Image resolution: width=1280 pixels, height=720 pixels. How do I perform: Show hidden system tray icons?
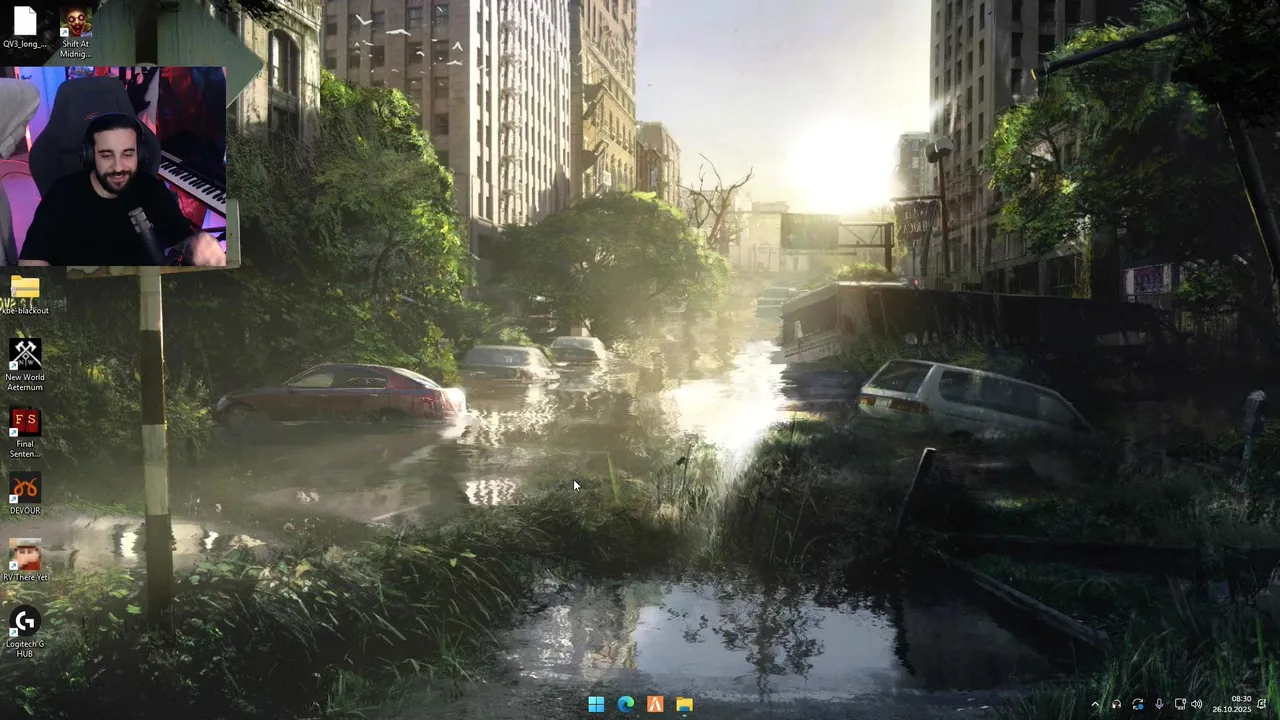click(1095, 705)
